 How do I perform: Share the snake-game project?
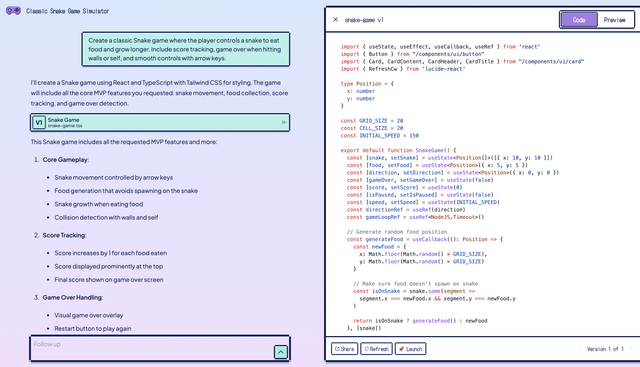tap(344, 349)
